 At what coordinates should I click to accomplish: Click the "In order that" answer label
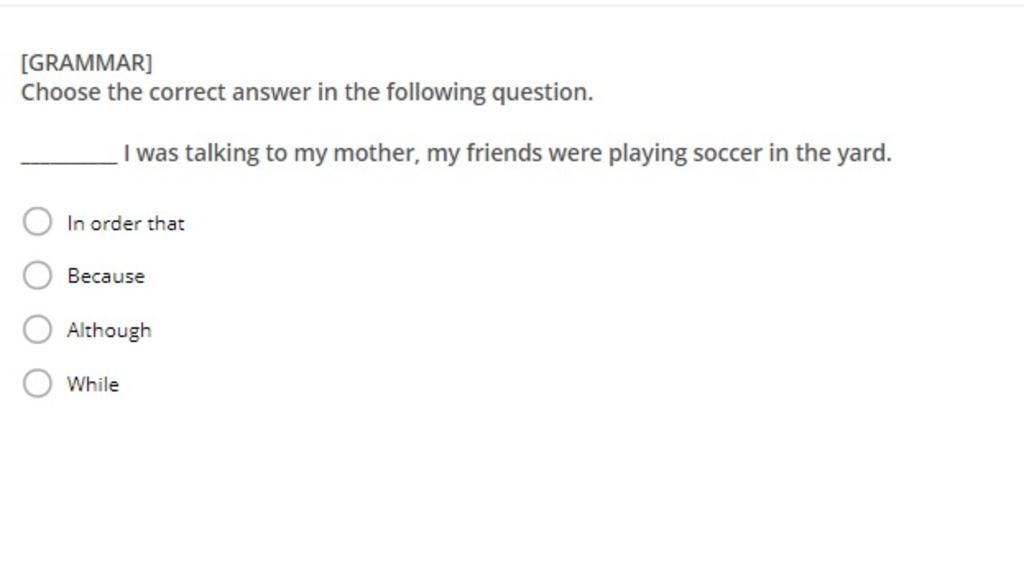pyautogui.click(x=125, y=223)
